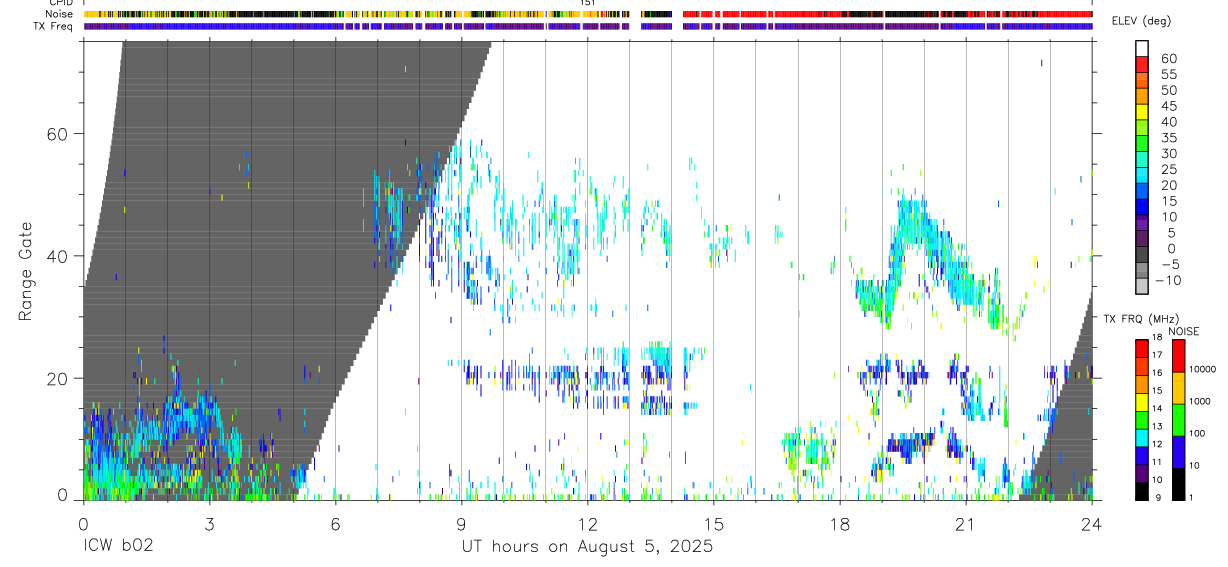Click the 'NOISE' legend title
The height and width of the screenshot is (567, 1228).
point(1184,331)
